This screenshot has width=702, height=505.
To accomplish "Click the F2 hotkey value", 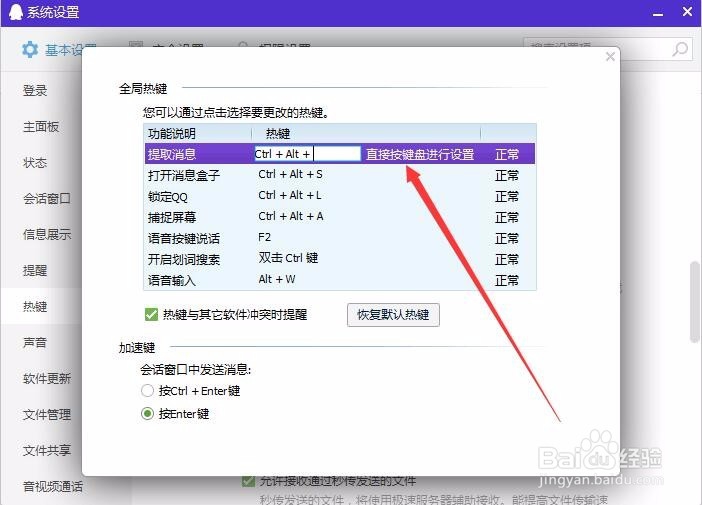I will tap(264, 237).
